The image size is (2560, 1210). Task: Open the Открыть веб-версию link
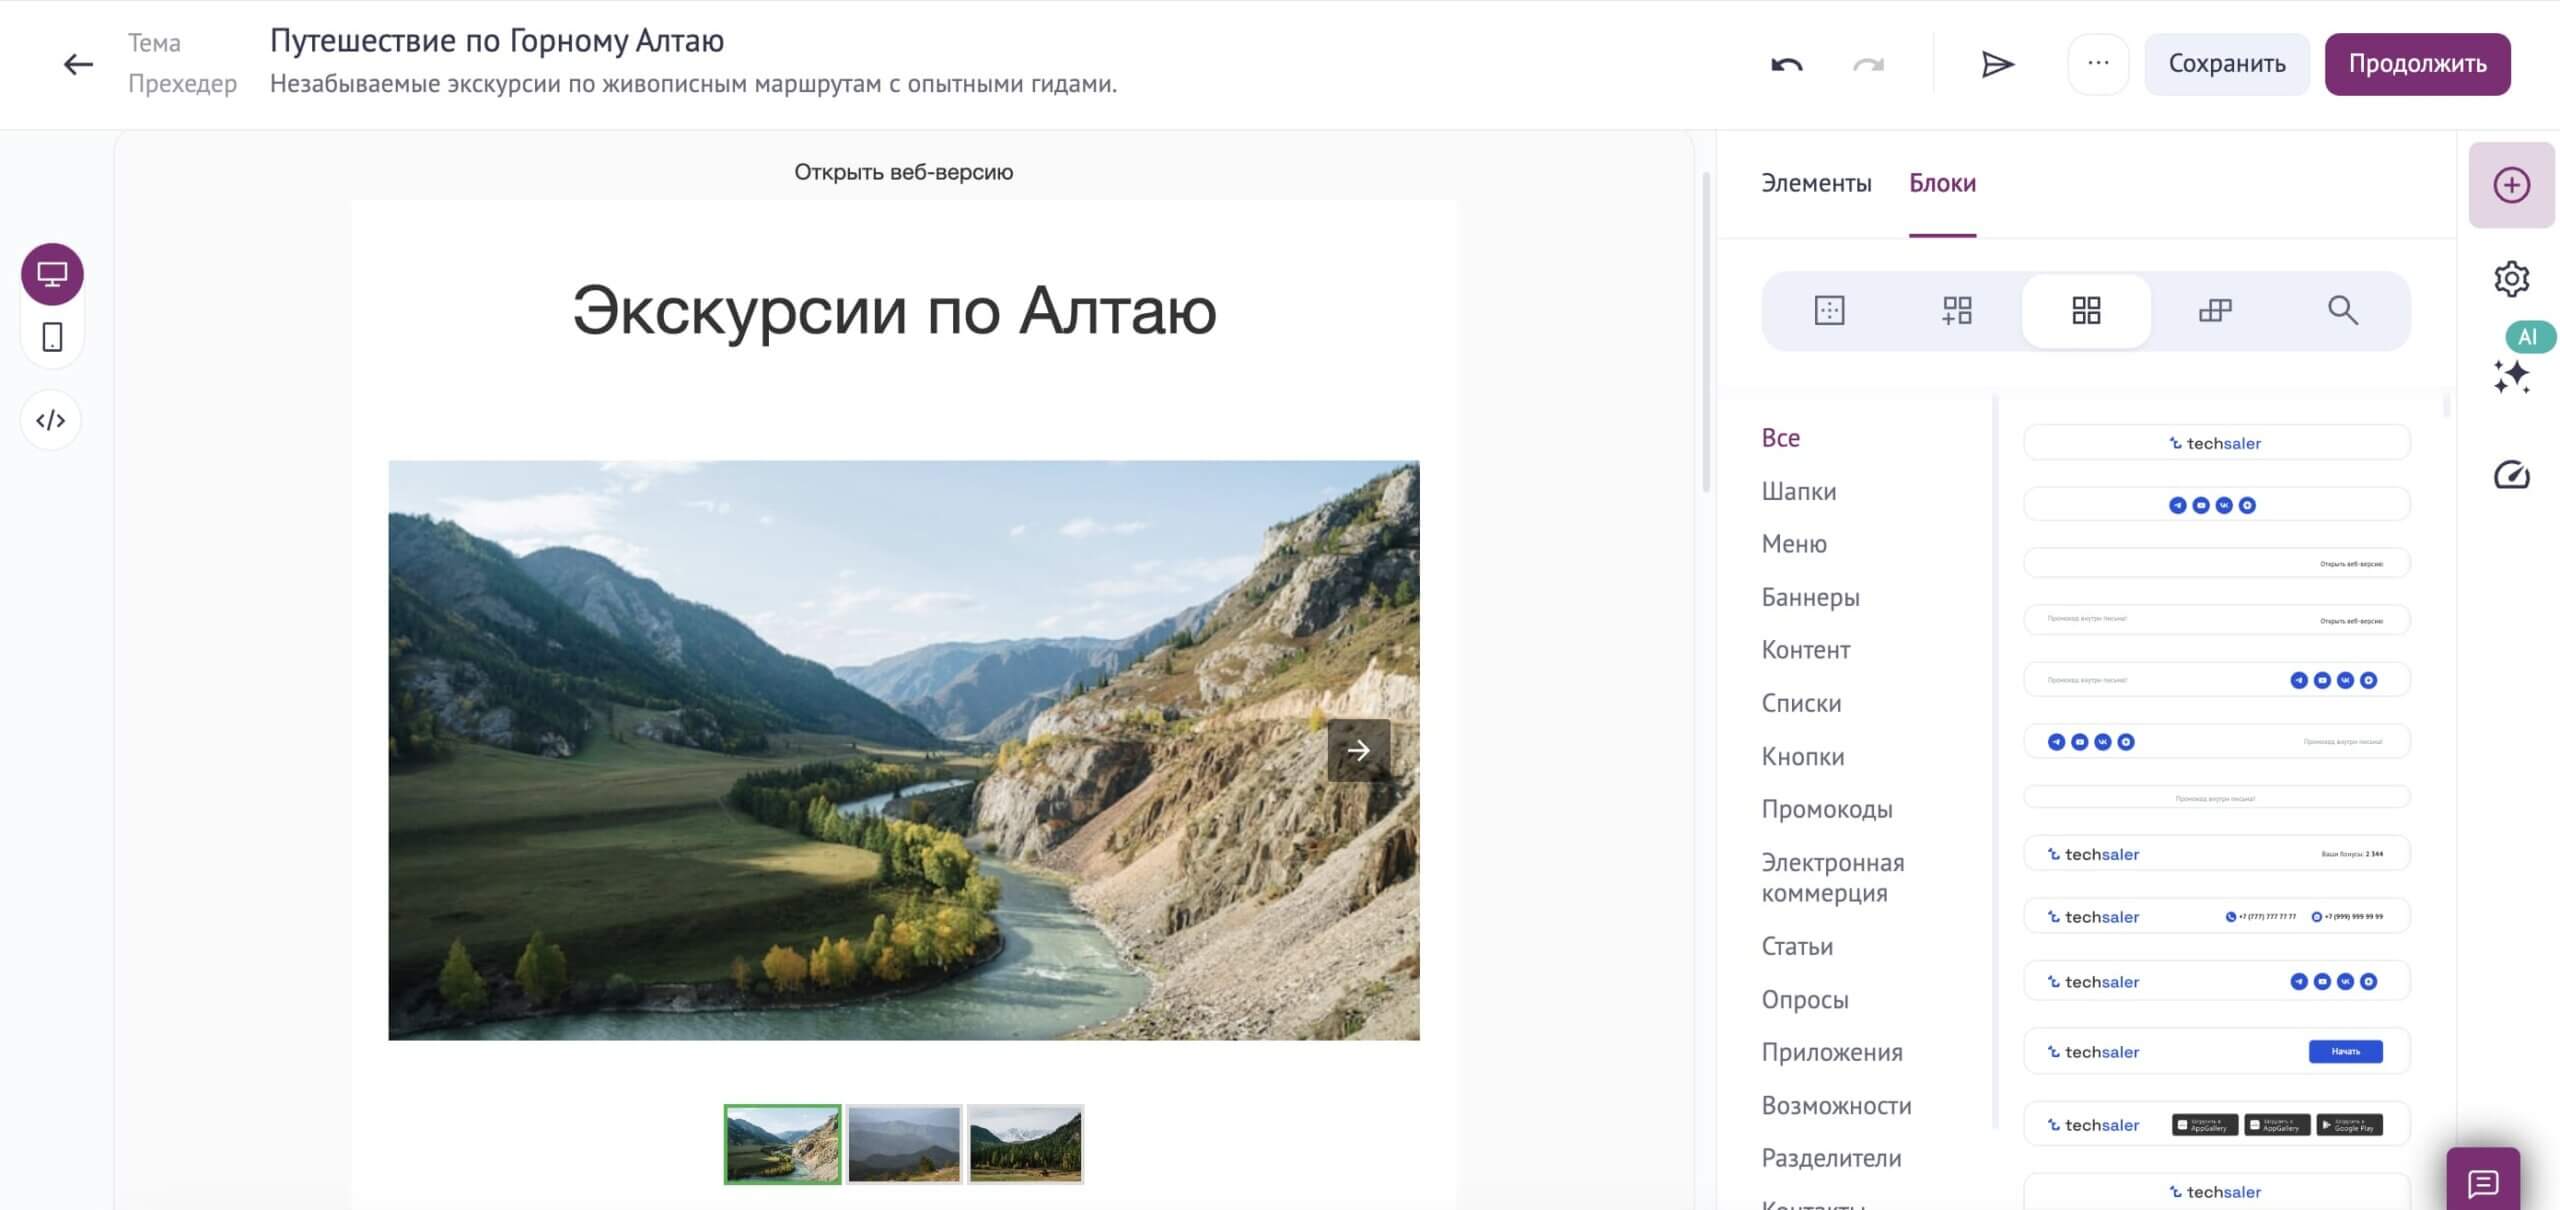coord(903,172)
